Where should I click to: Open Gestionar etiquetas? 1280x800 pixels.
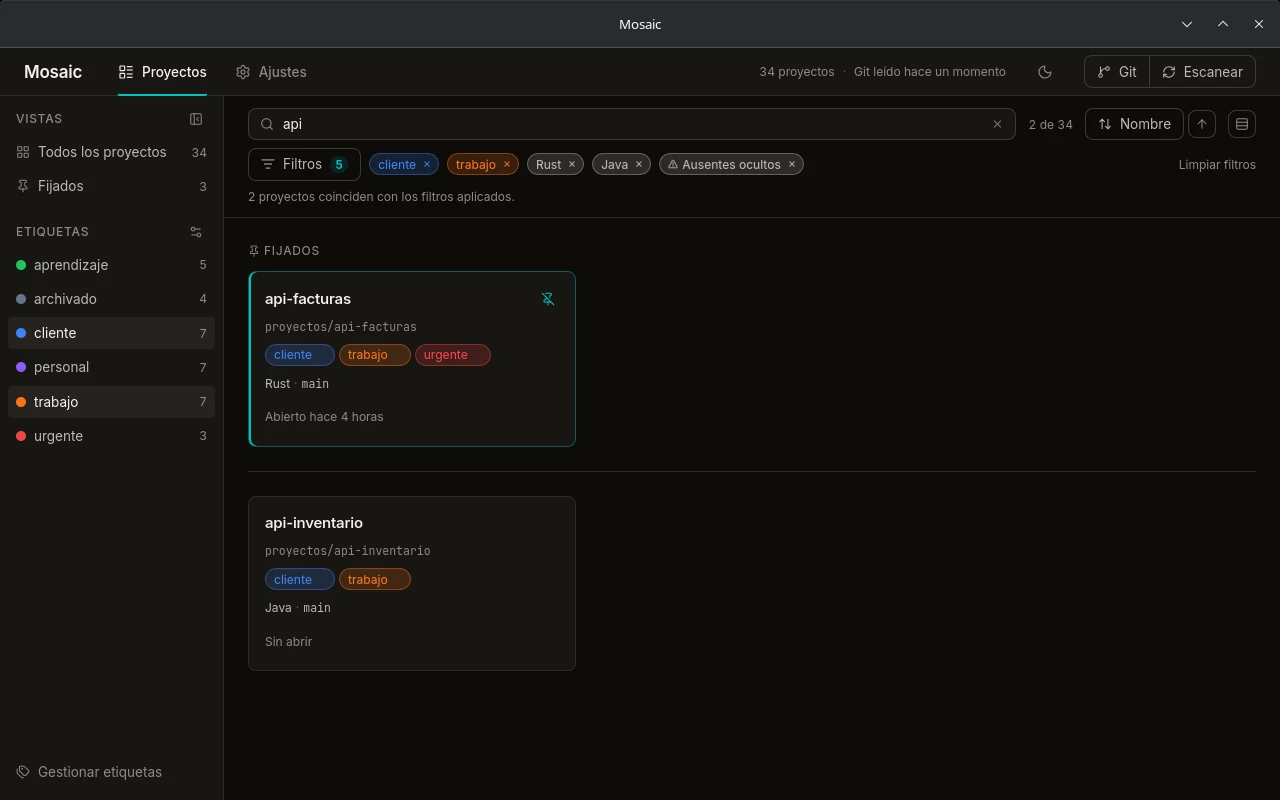click(x=90, y=772)
